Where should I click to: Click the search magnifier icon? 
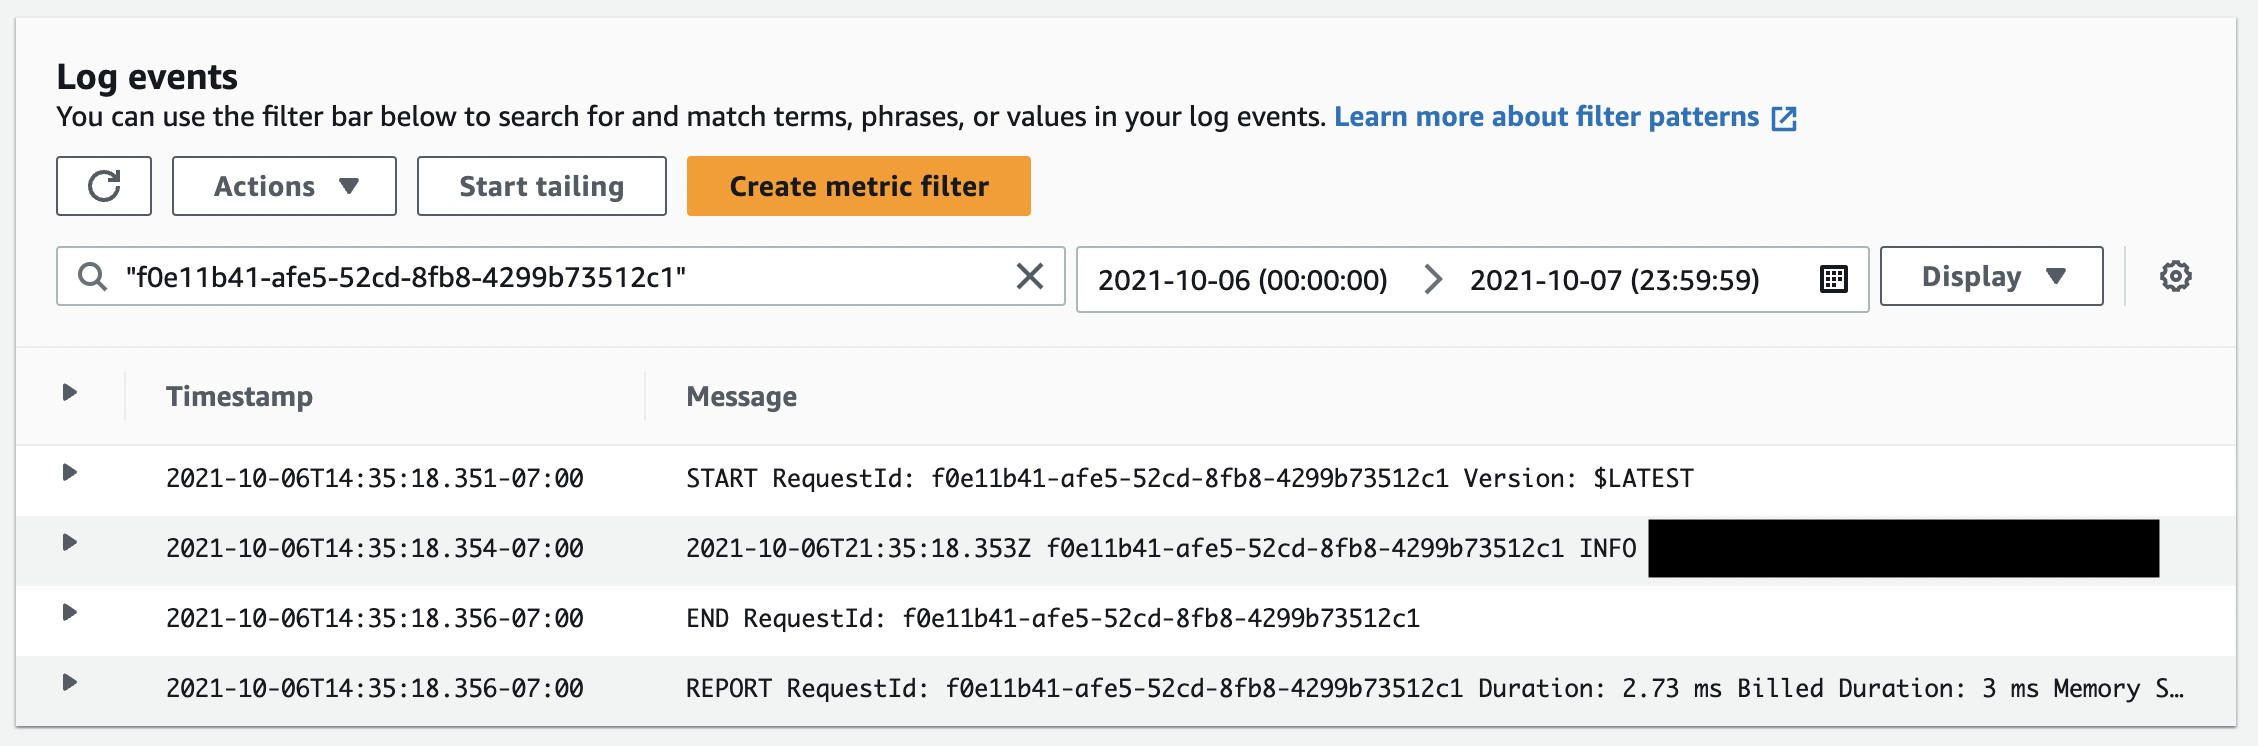click(x=92, y=276)
